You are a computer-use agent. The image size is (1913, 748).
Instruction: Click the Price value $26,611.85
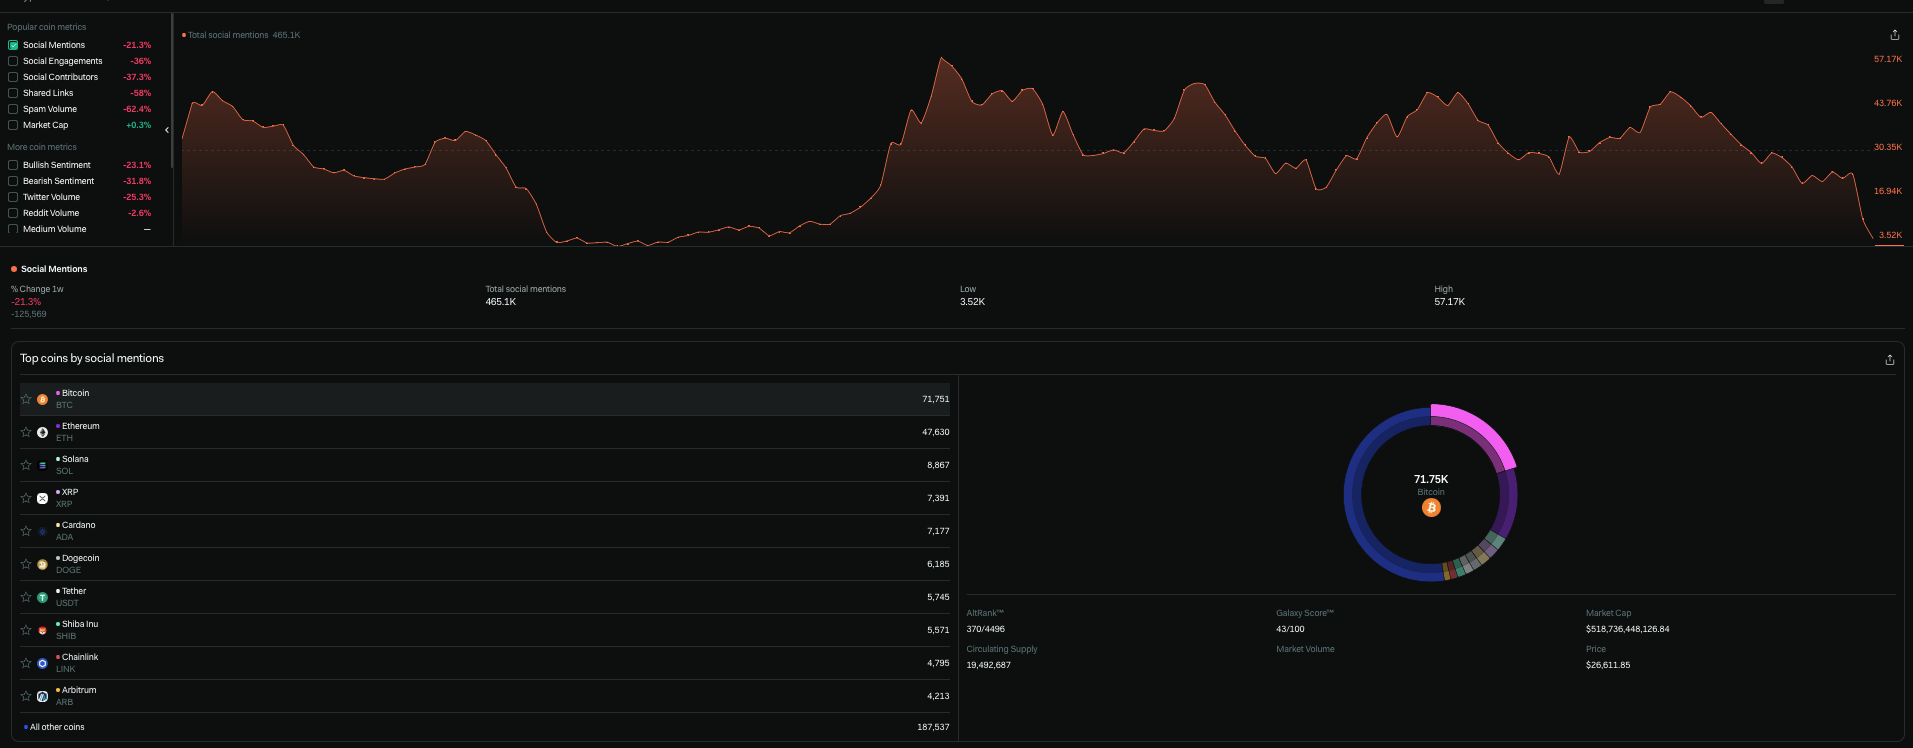pos(1608,665)
